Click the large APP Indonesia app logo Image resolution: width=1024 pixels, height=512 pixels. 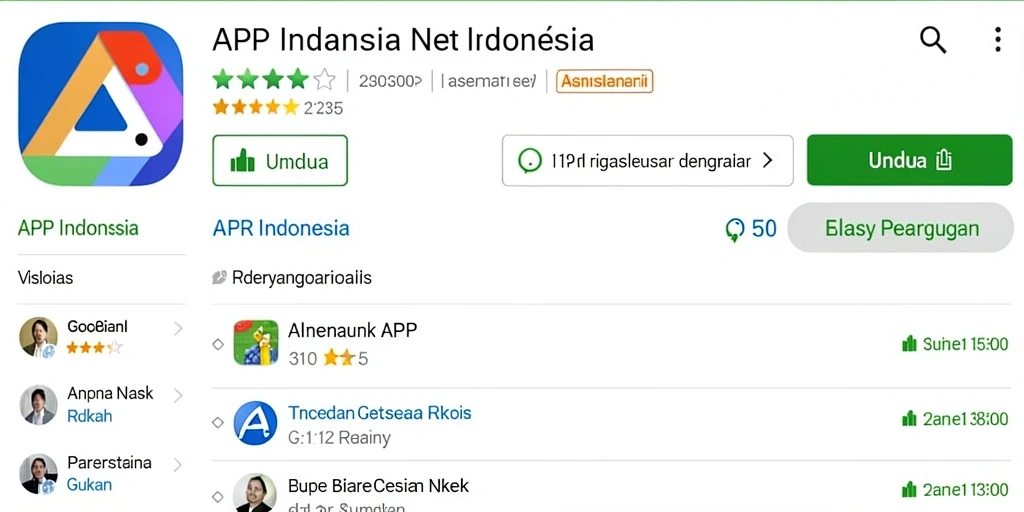[101, 103]
